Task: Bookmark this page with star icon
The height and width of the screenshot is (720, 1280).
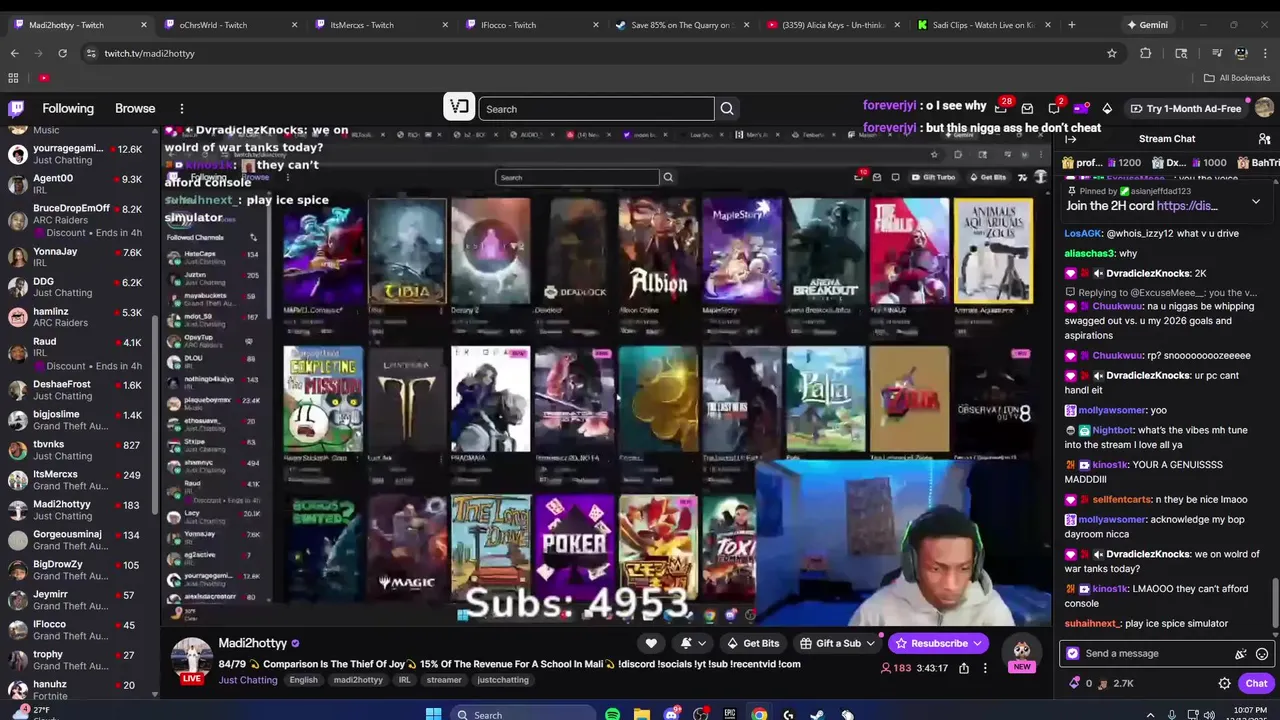Action: click(x=1111, y=53)
